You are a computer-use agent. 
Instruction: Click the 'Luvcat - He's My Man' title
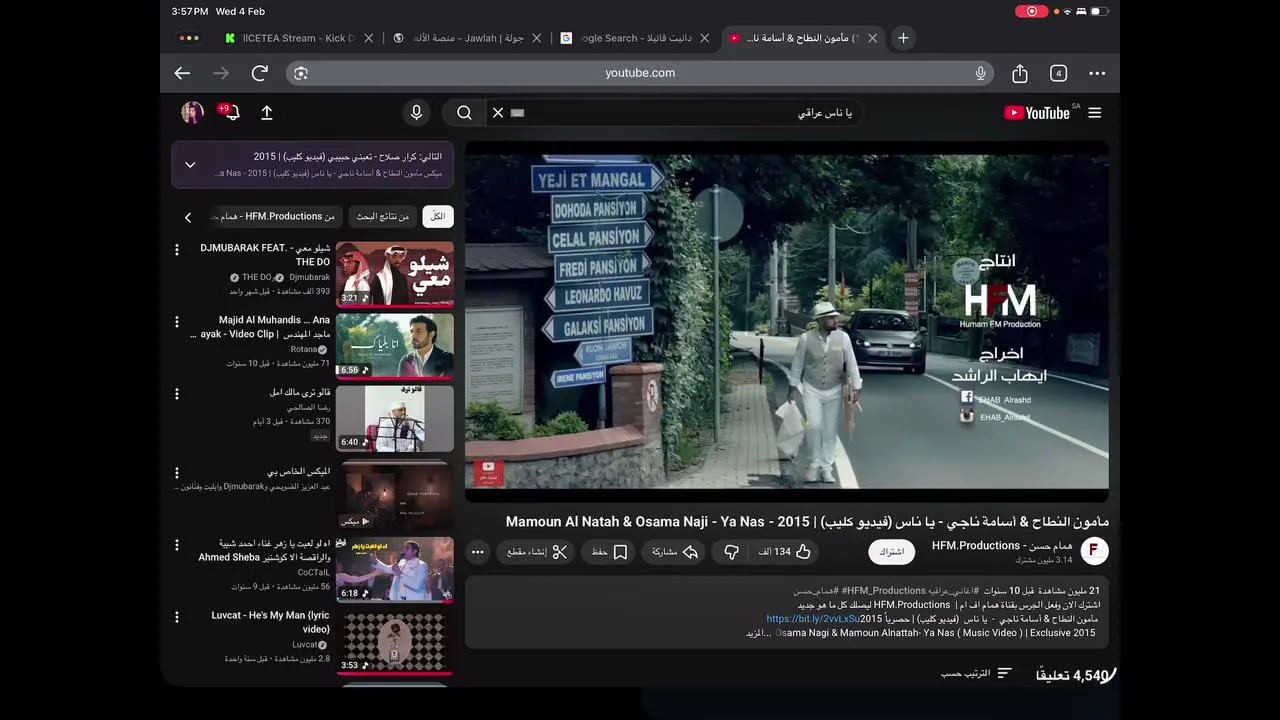tap(270, 622)
